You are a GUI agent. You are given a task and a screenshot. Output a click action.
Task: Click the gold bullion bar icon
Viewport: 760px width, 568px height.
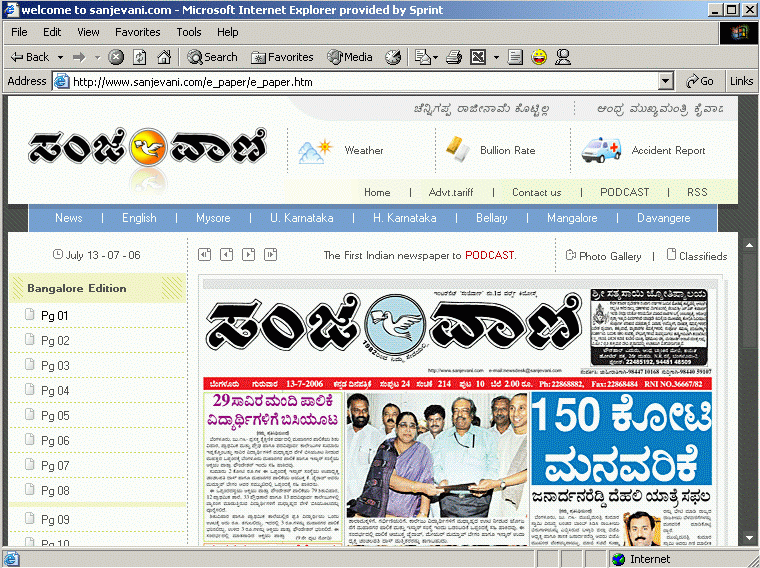click(458, 149)
